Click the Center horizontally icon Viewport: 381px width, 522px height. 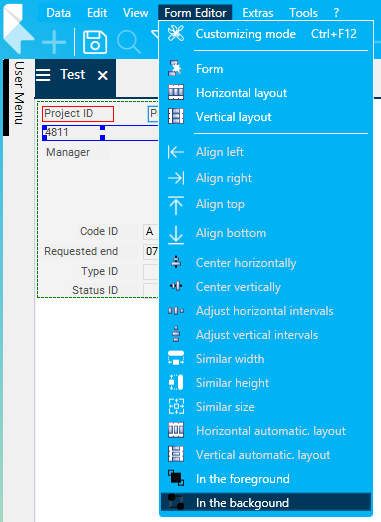[176, 262]
